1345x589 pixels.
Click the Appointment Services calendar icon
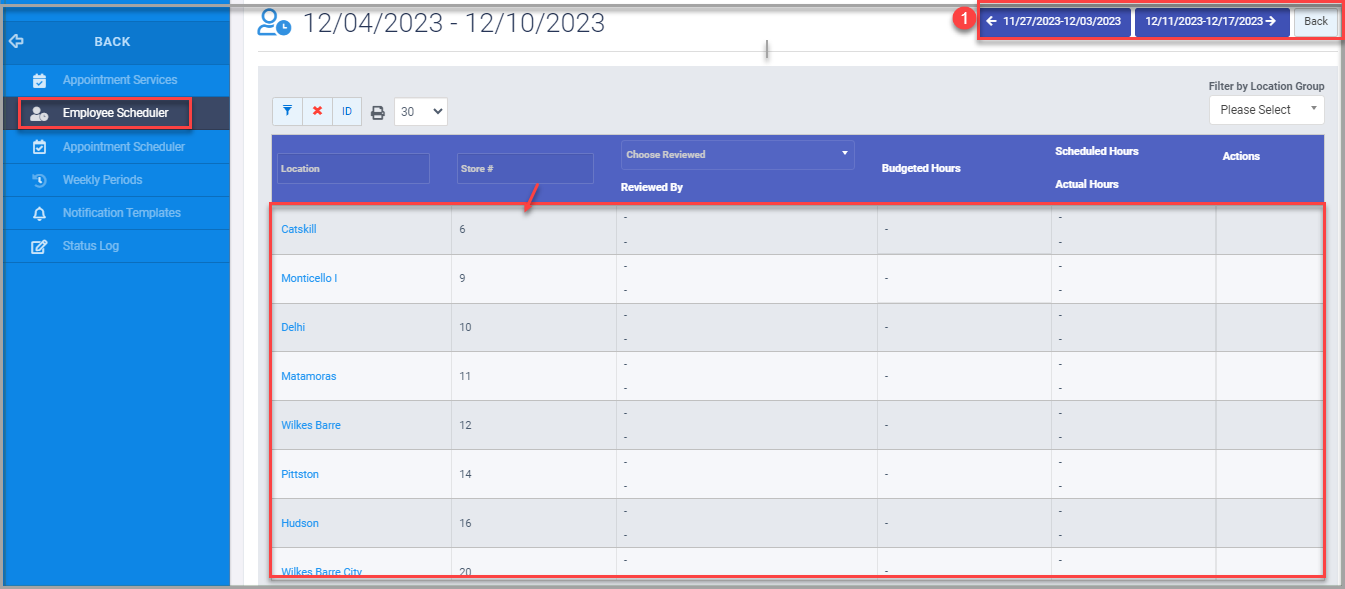pyautogui.click(x=38, y=80)
